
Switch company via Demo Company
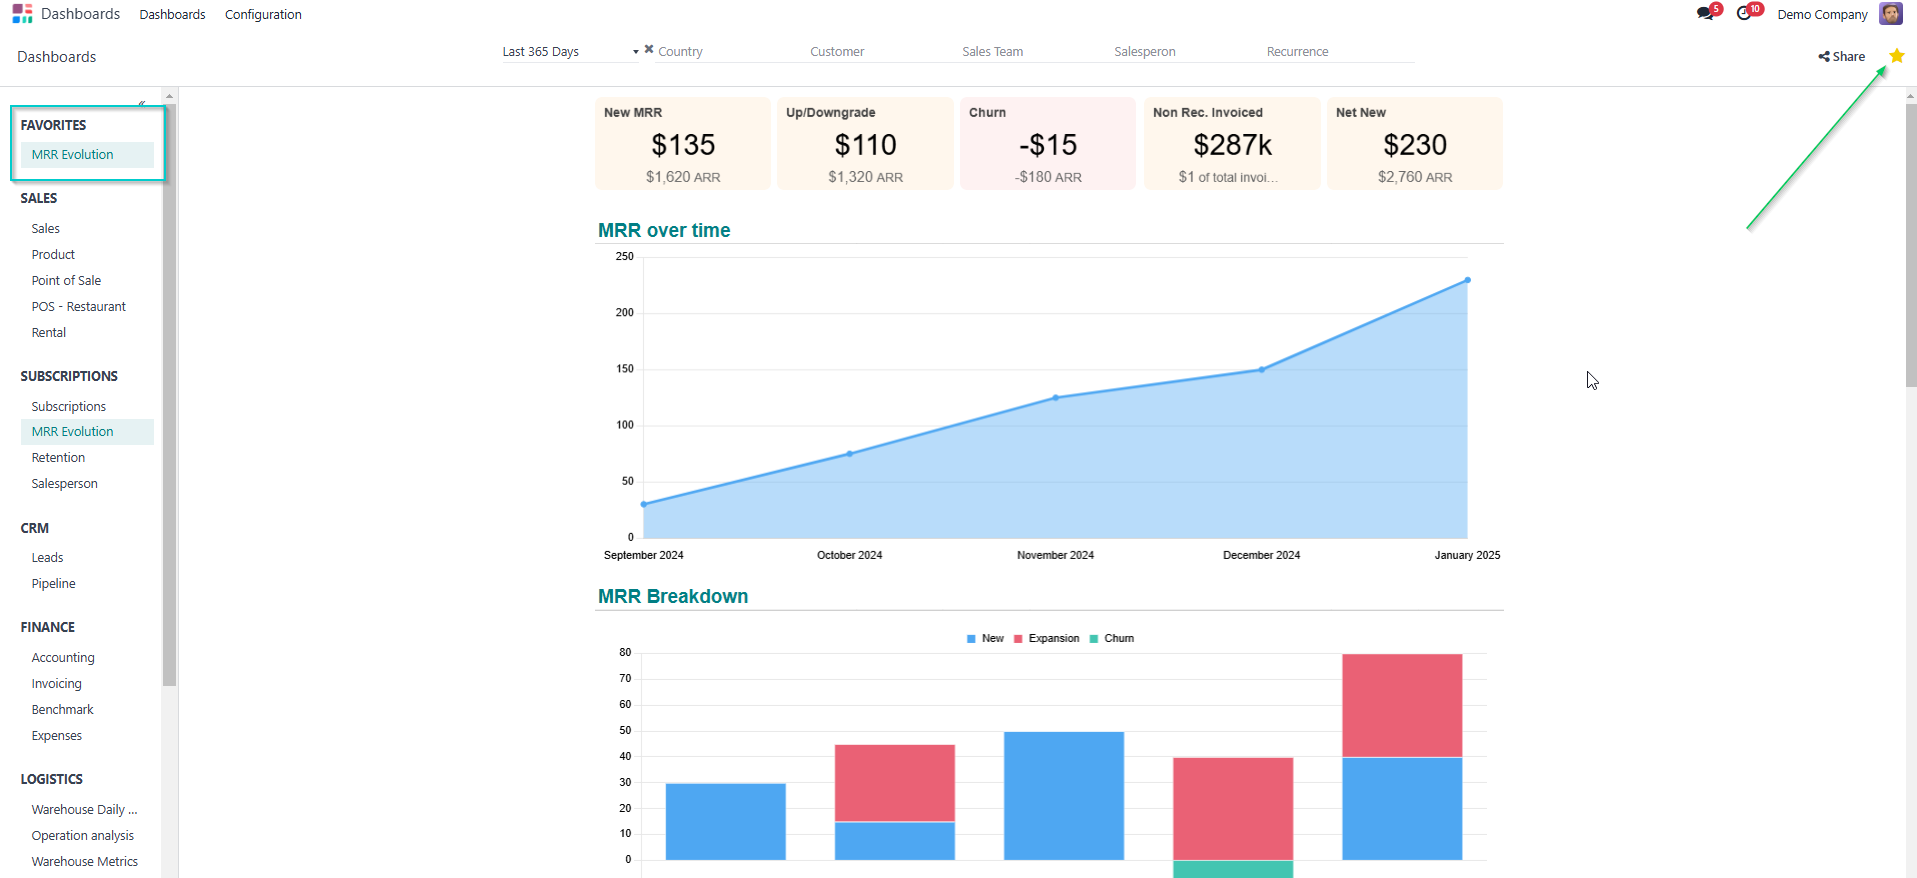[x=1822, y=15]
